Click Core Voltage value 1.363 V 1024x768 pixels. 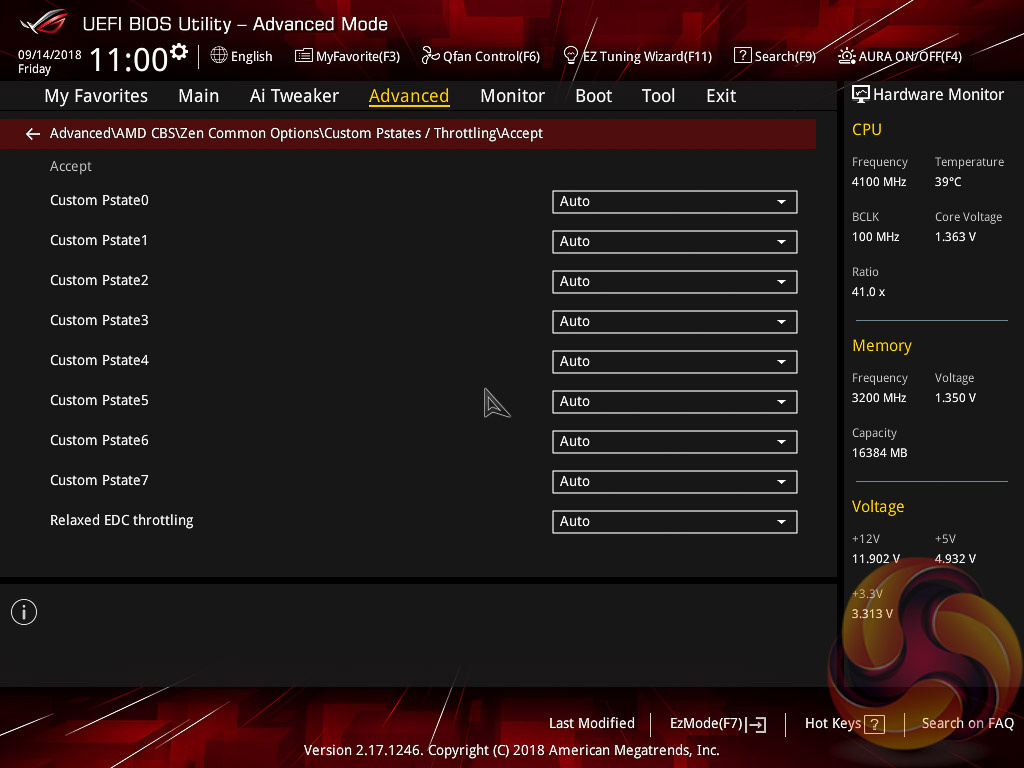[x=955, y=236]
